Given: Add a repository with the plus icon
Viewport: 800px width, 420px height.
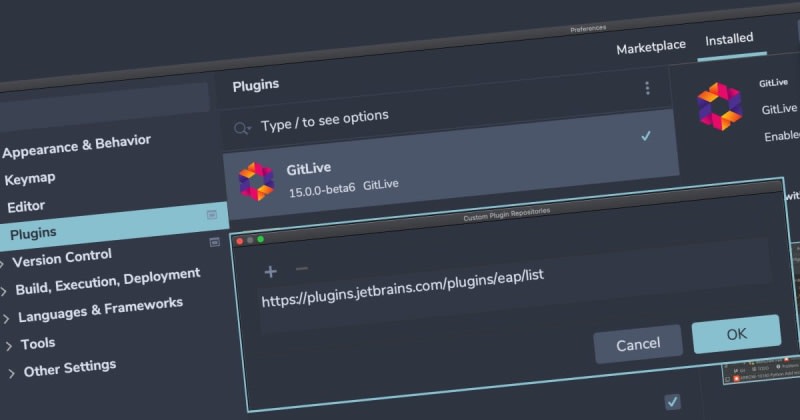Looking at the screenshot, I should point(270,271).
